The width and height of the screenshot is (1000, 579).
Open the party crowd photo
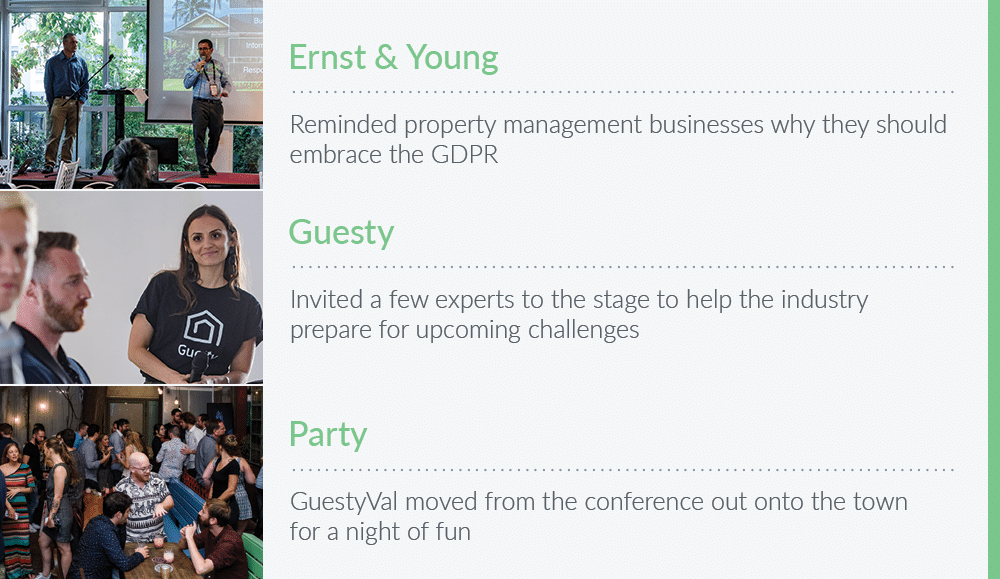[131, 482]
